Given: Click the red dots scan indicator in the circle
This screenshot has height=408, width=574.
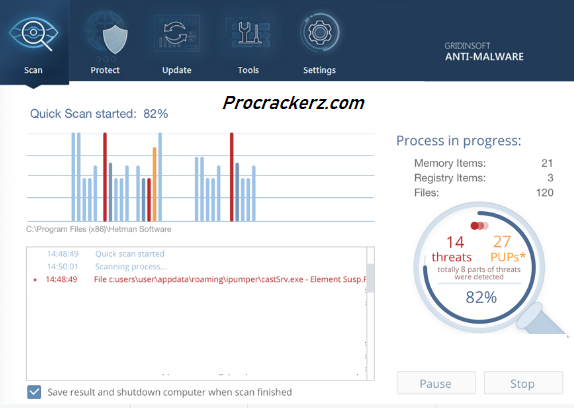Looking at the screenshot, I should 480,226.
